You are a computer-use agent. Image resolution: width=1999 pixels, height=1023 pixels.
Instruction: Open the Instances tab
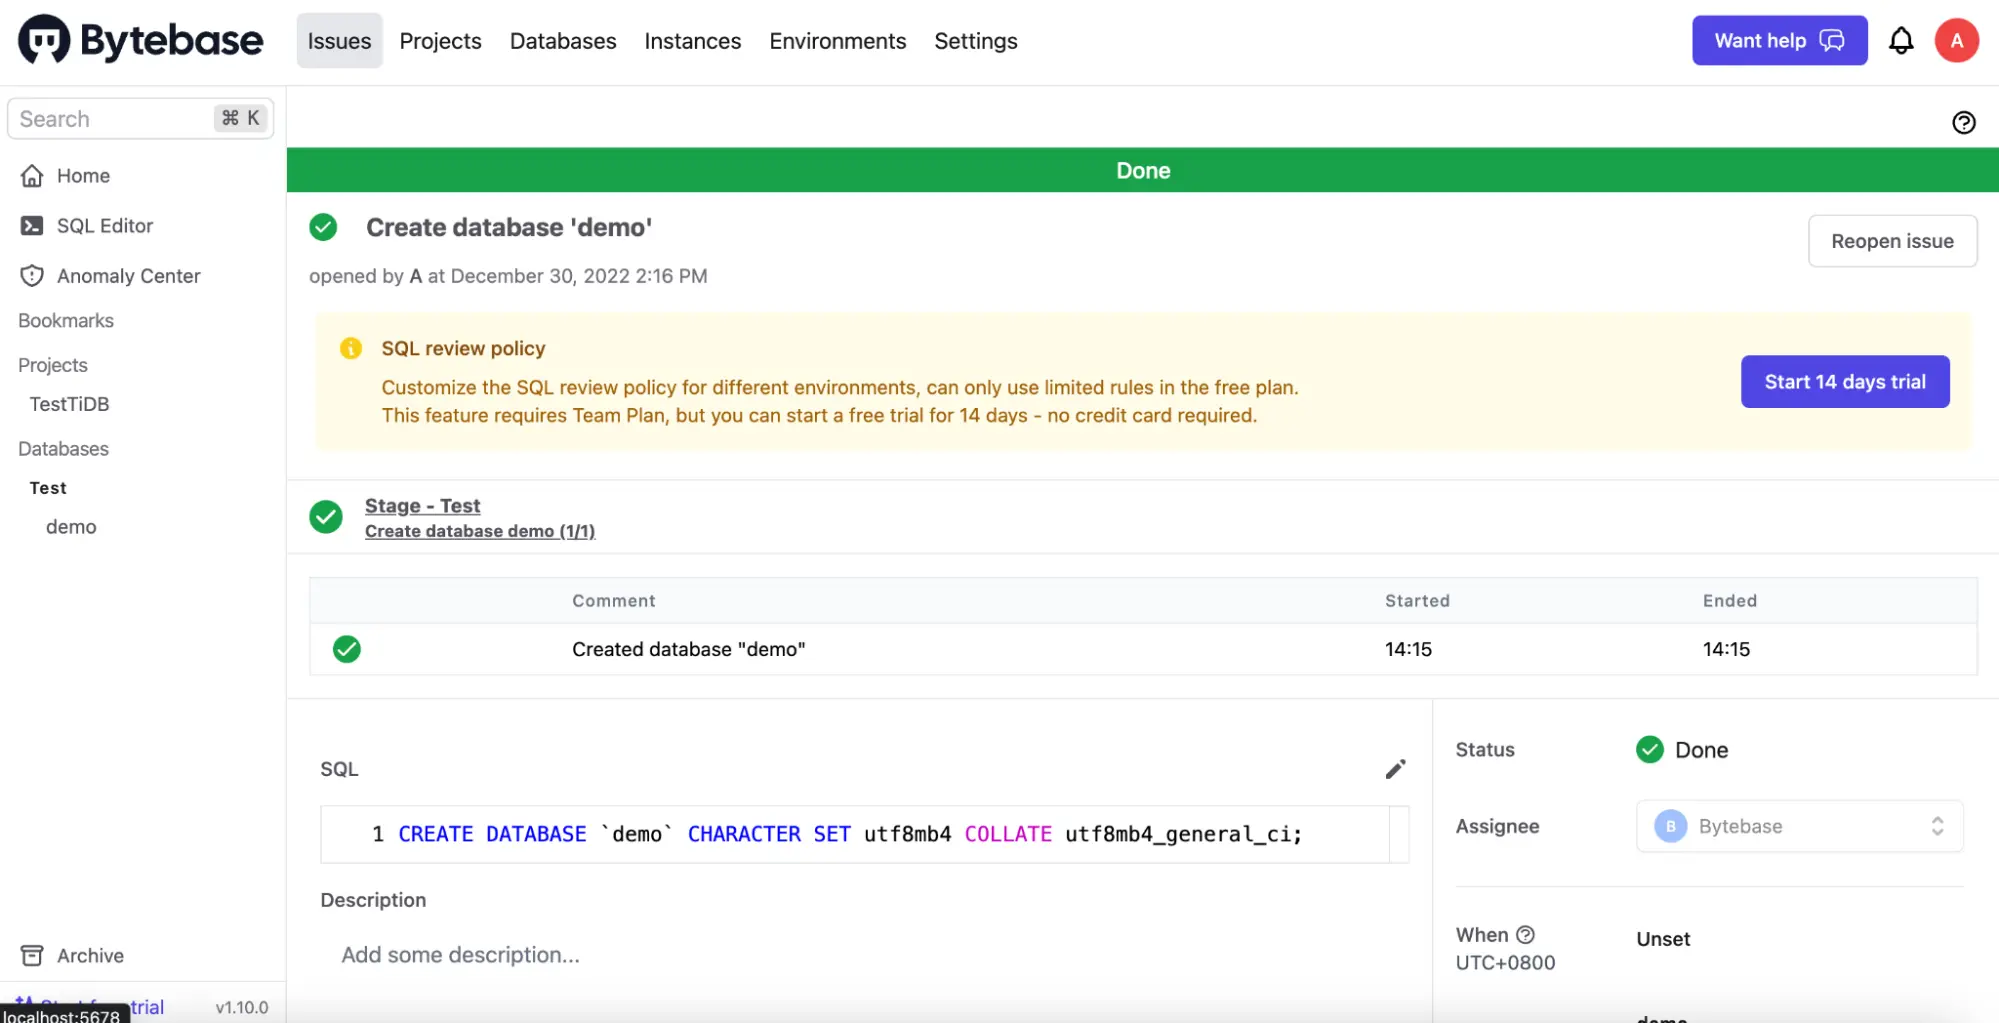(693, 41)
